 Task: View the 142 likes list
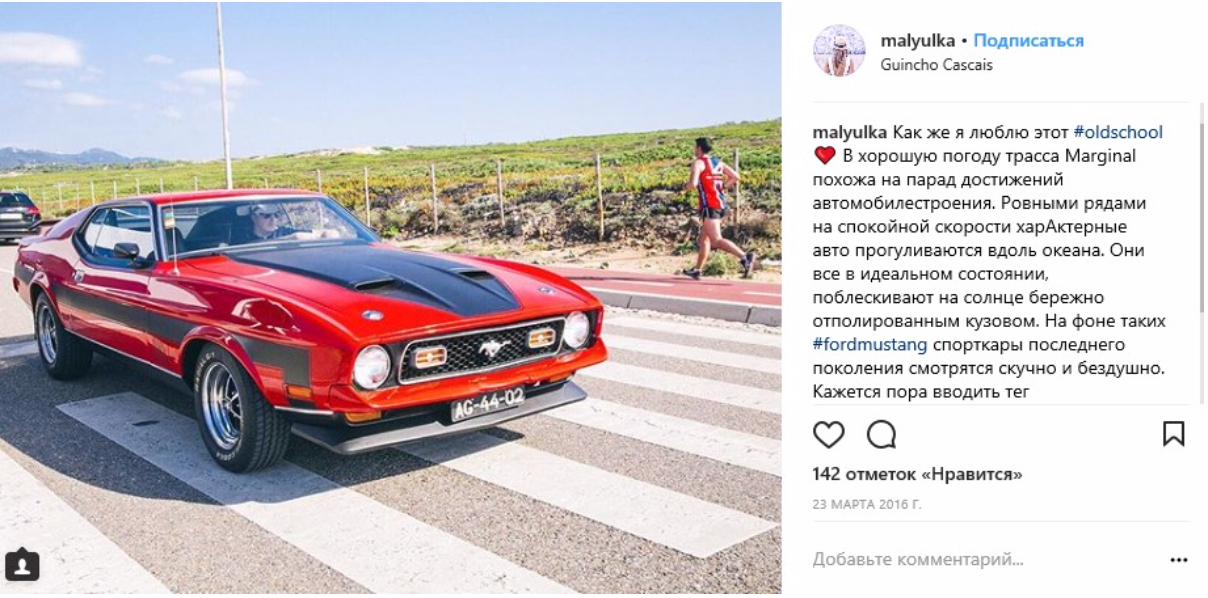click(917, 474)
